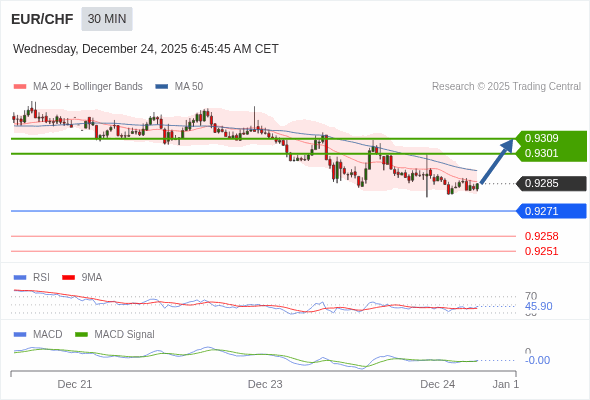Click the 0.9309 resistance price label
The width and height of the screenshot is (590, 400).
[541, 138]
